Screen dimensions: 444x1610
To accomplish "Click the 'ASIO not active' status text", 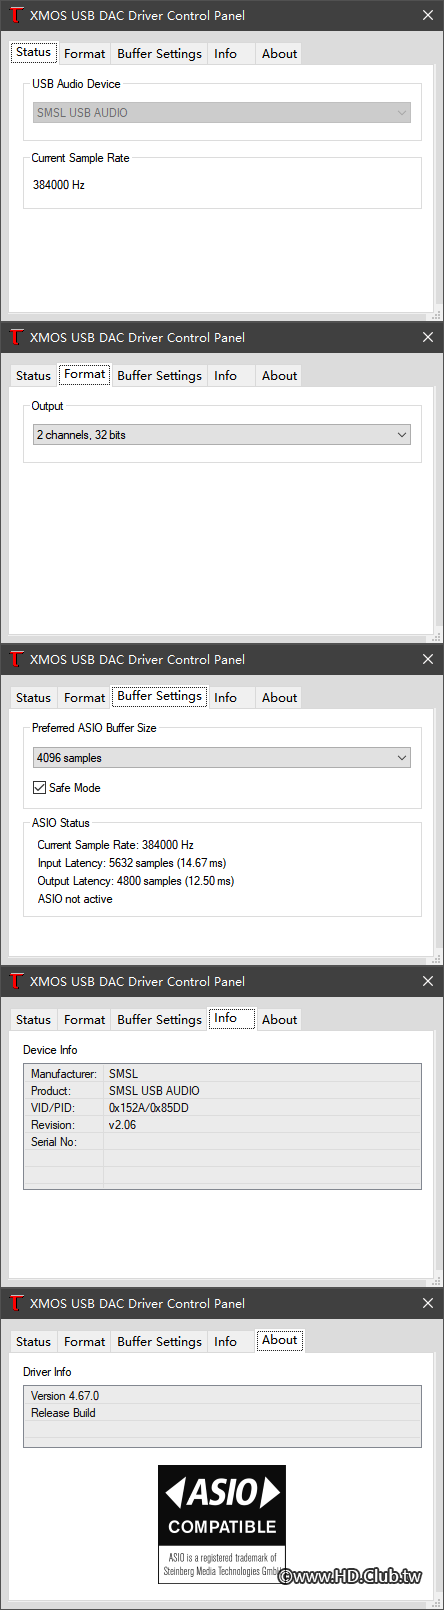I will 75,899.
